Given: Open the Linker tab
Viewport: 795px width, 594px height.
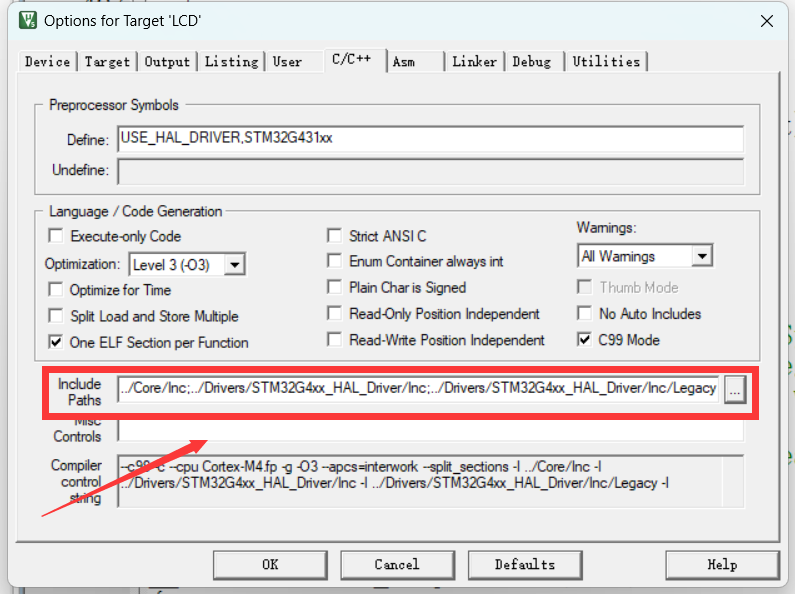Looking at the screenshot, I should (x=475, y=62).
